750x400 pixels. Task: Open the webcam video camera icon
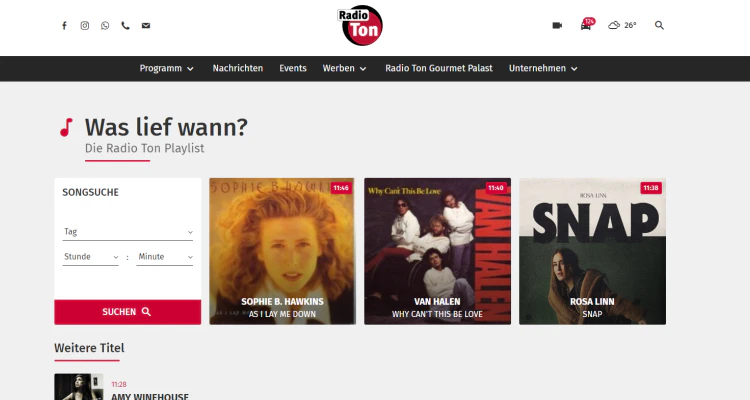point(557,25)
